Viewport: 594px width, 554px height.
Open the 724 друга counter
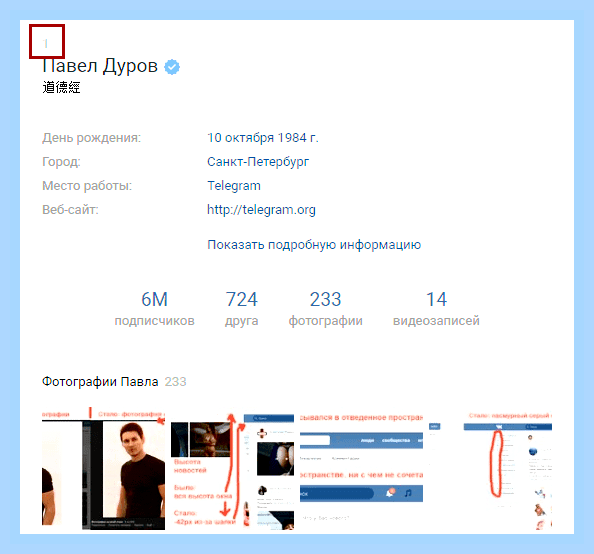click(x=242, y=308)
